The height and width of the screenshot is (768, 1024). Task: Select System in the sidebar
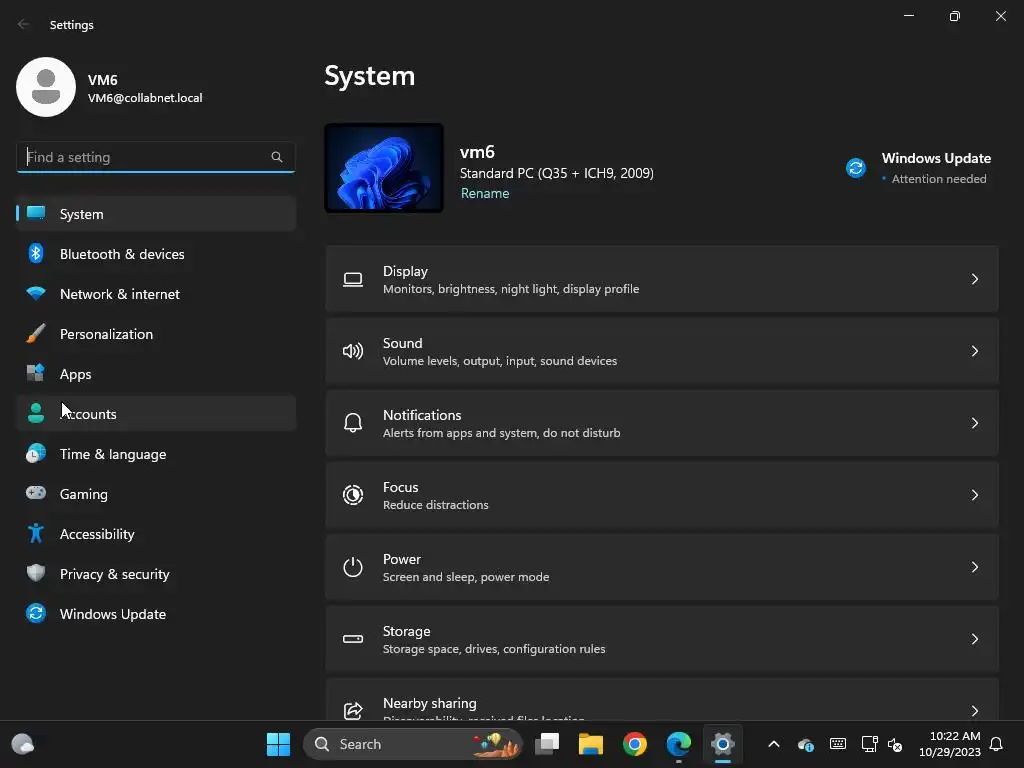point(156,214)
